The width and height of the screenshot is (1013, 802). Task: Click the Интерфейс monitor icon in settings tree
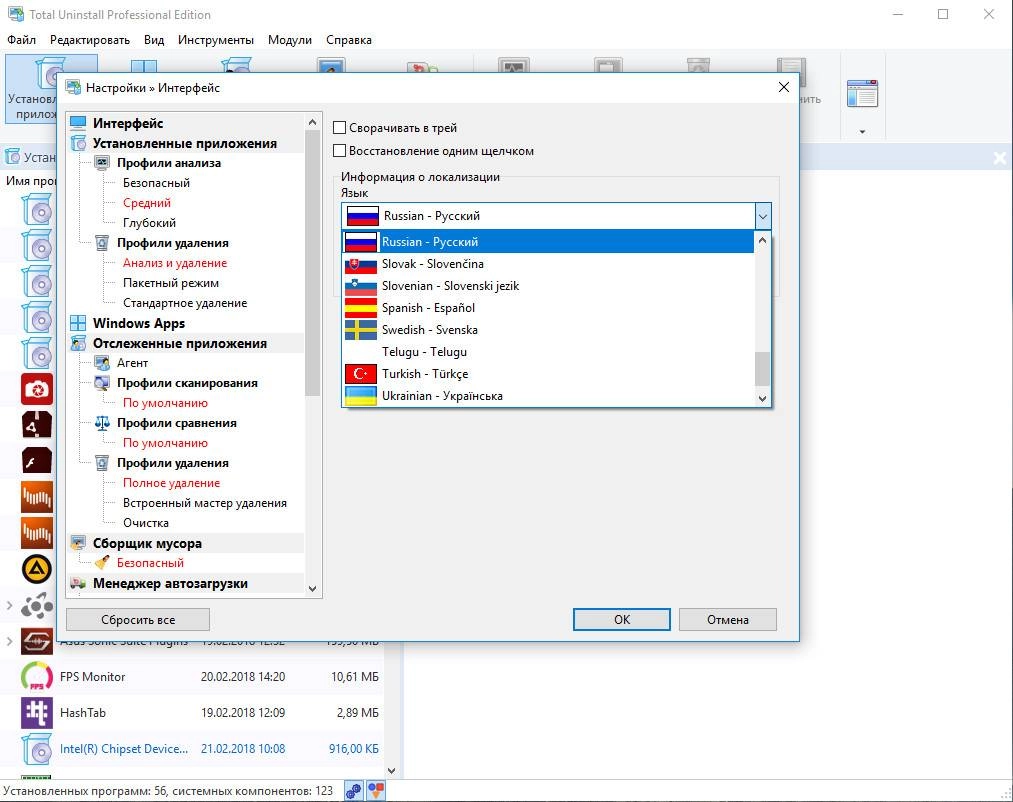(78, 123)
